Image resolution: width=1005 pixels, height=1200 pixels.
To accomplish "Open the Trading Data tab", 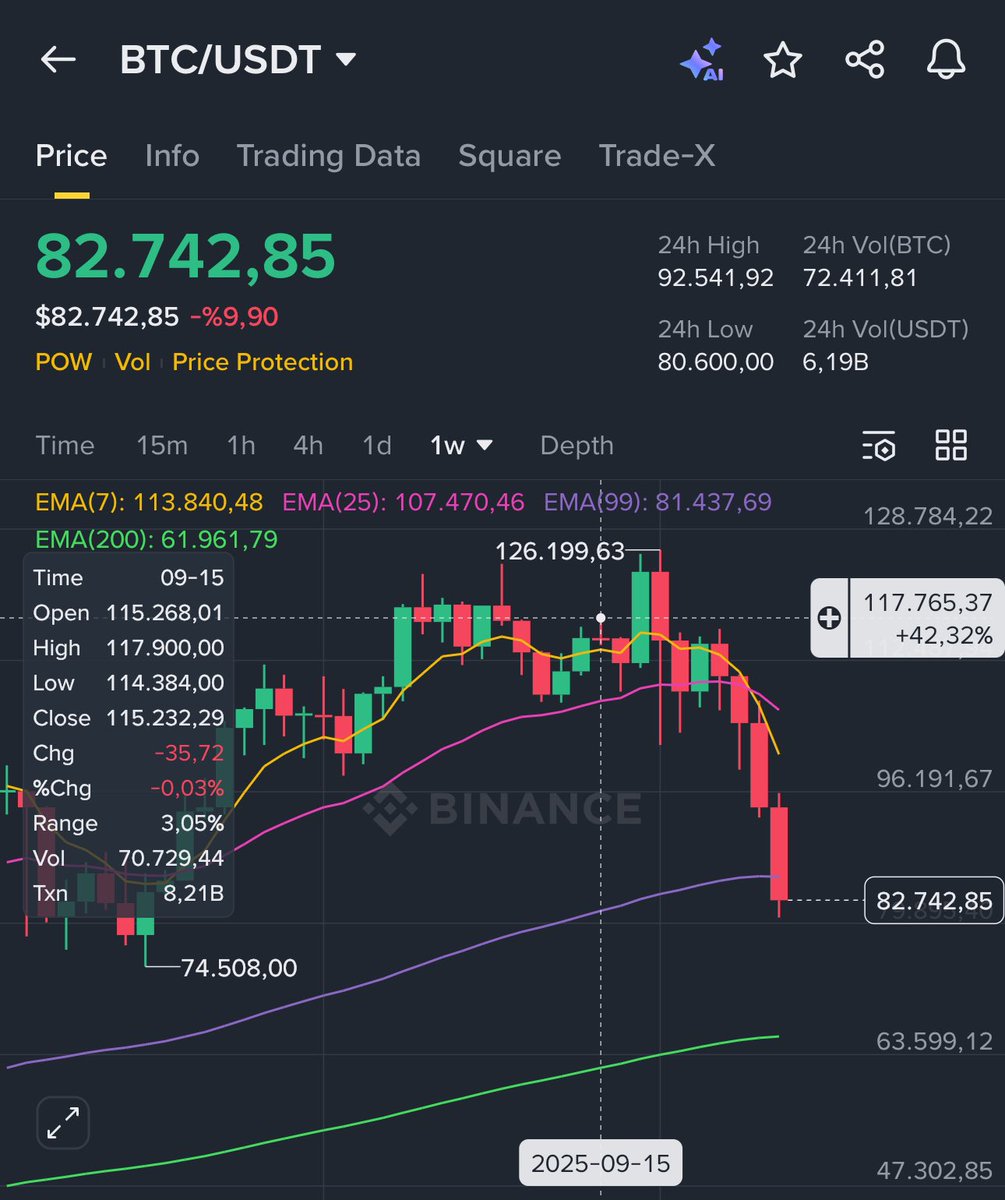I will [328, 156].
